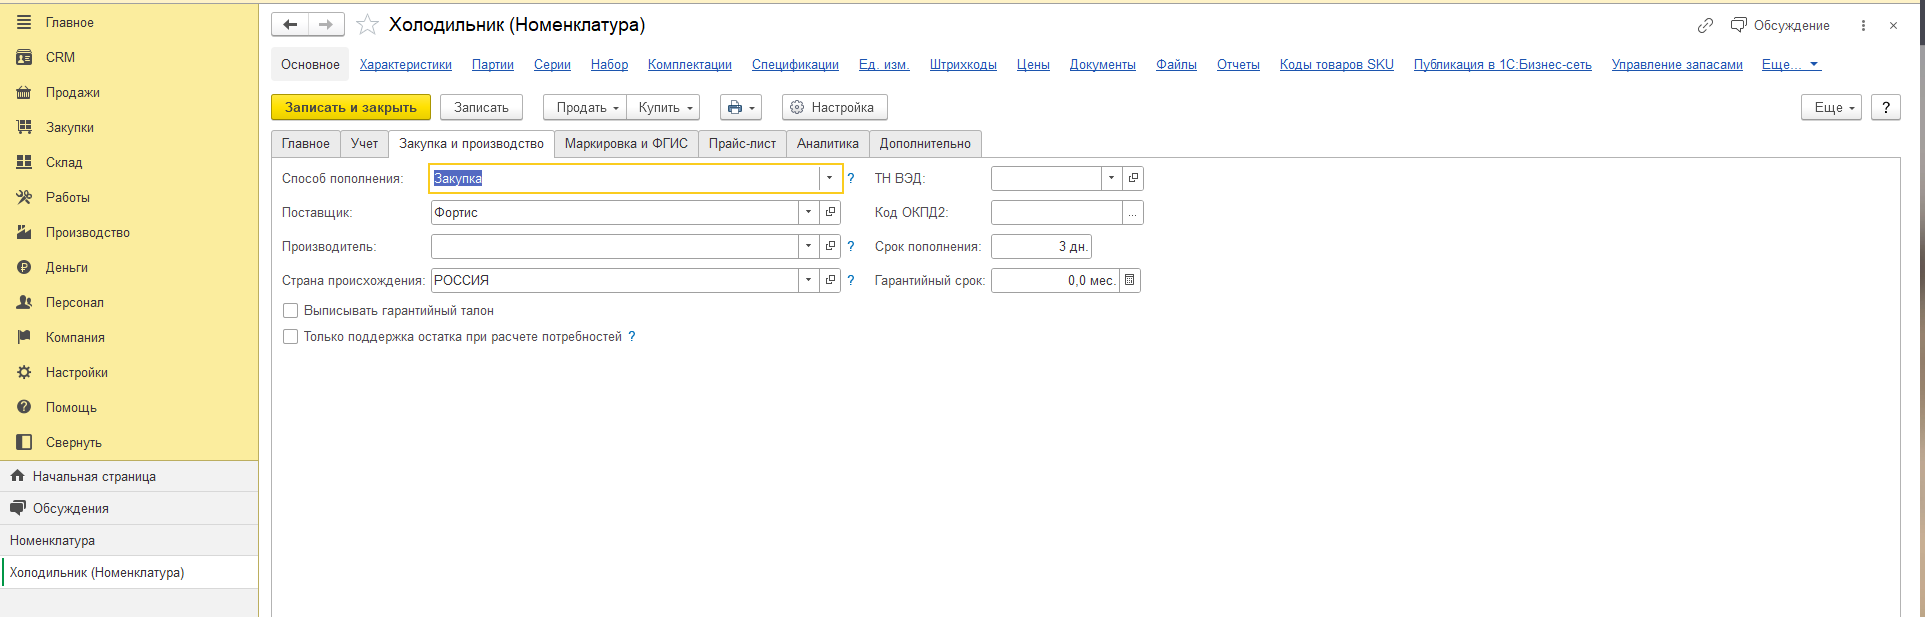Collapse the sidebar with Свернуть

129,442
